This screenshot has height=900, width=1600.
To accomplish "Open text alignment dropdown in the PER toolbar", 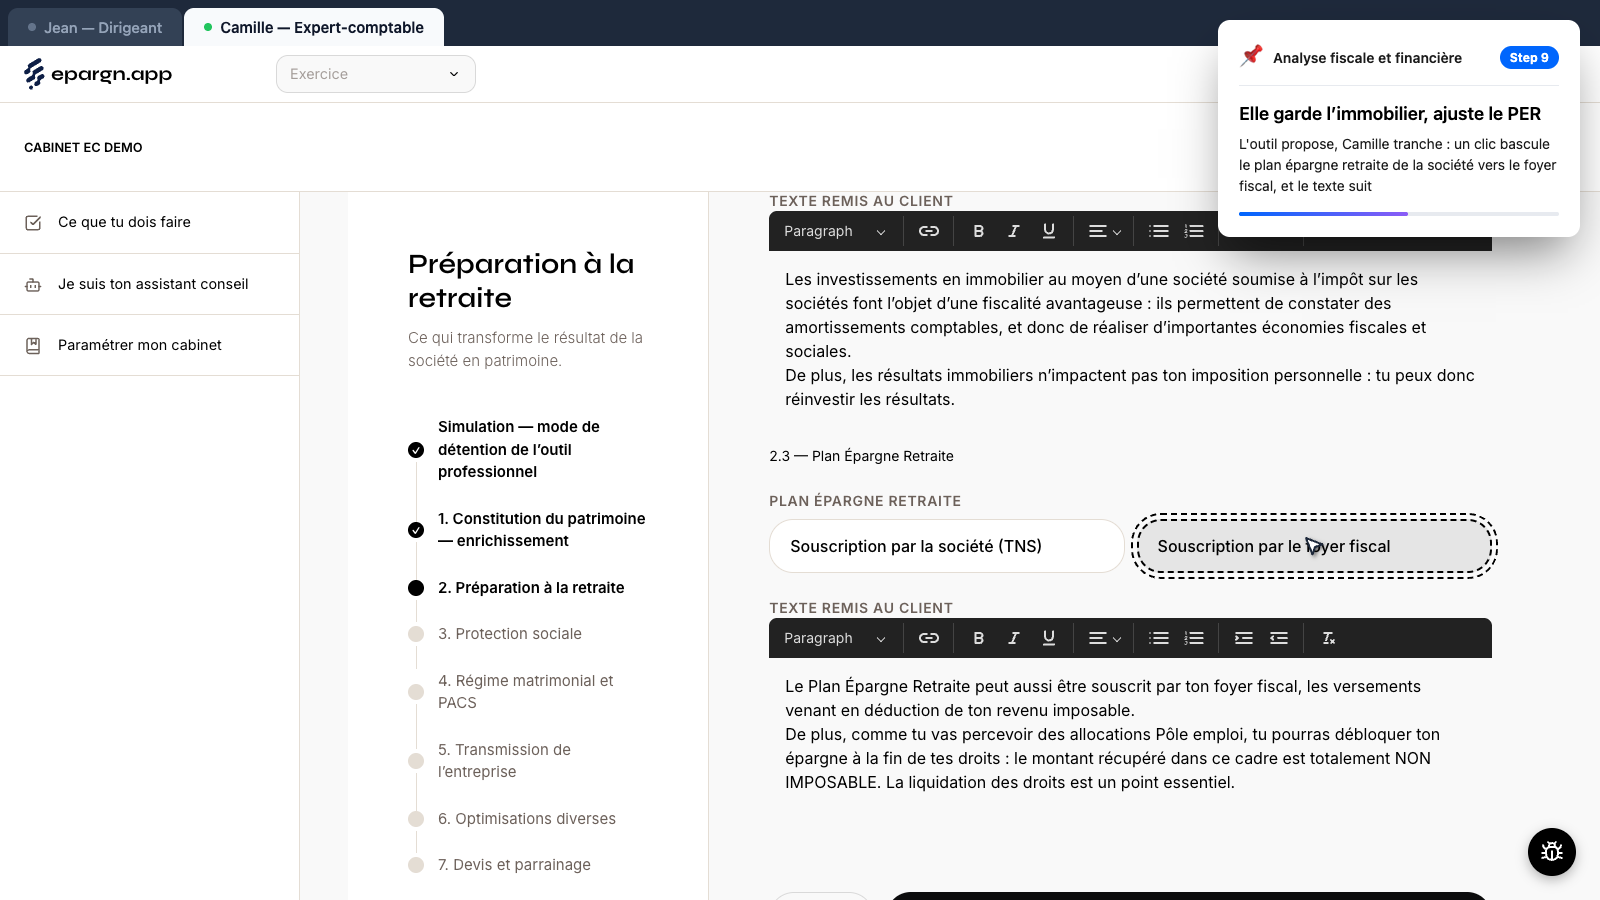I will tap(1104, 638).
